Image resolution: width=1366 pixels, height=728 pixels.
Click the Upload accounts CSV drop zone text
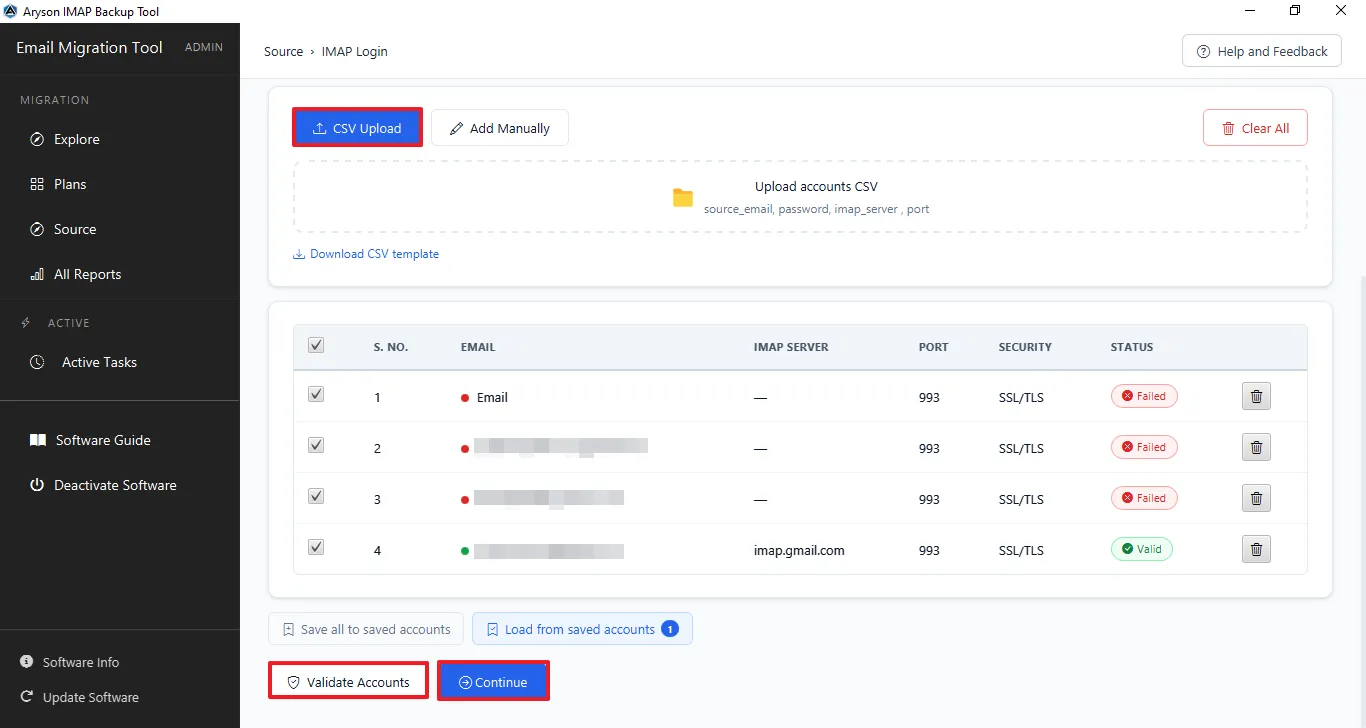click(816, 187)
